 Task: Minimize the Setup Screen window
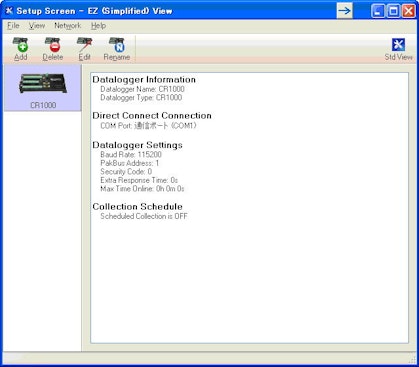pos(378,11)
